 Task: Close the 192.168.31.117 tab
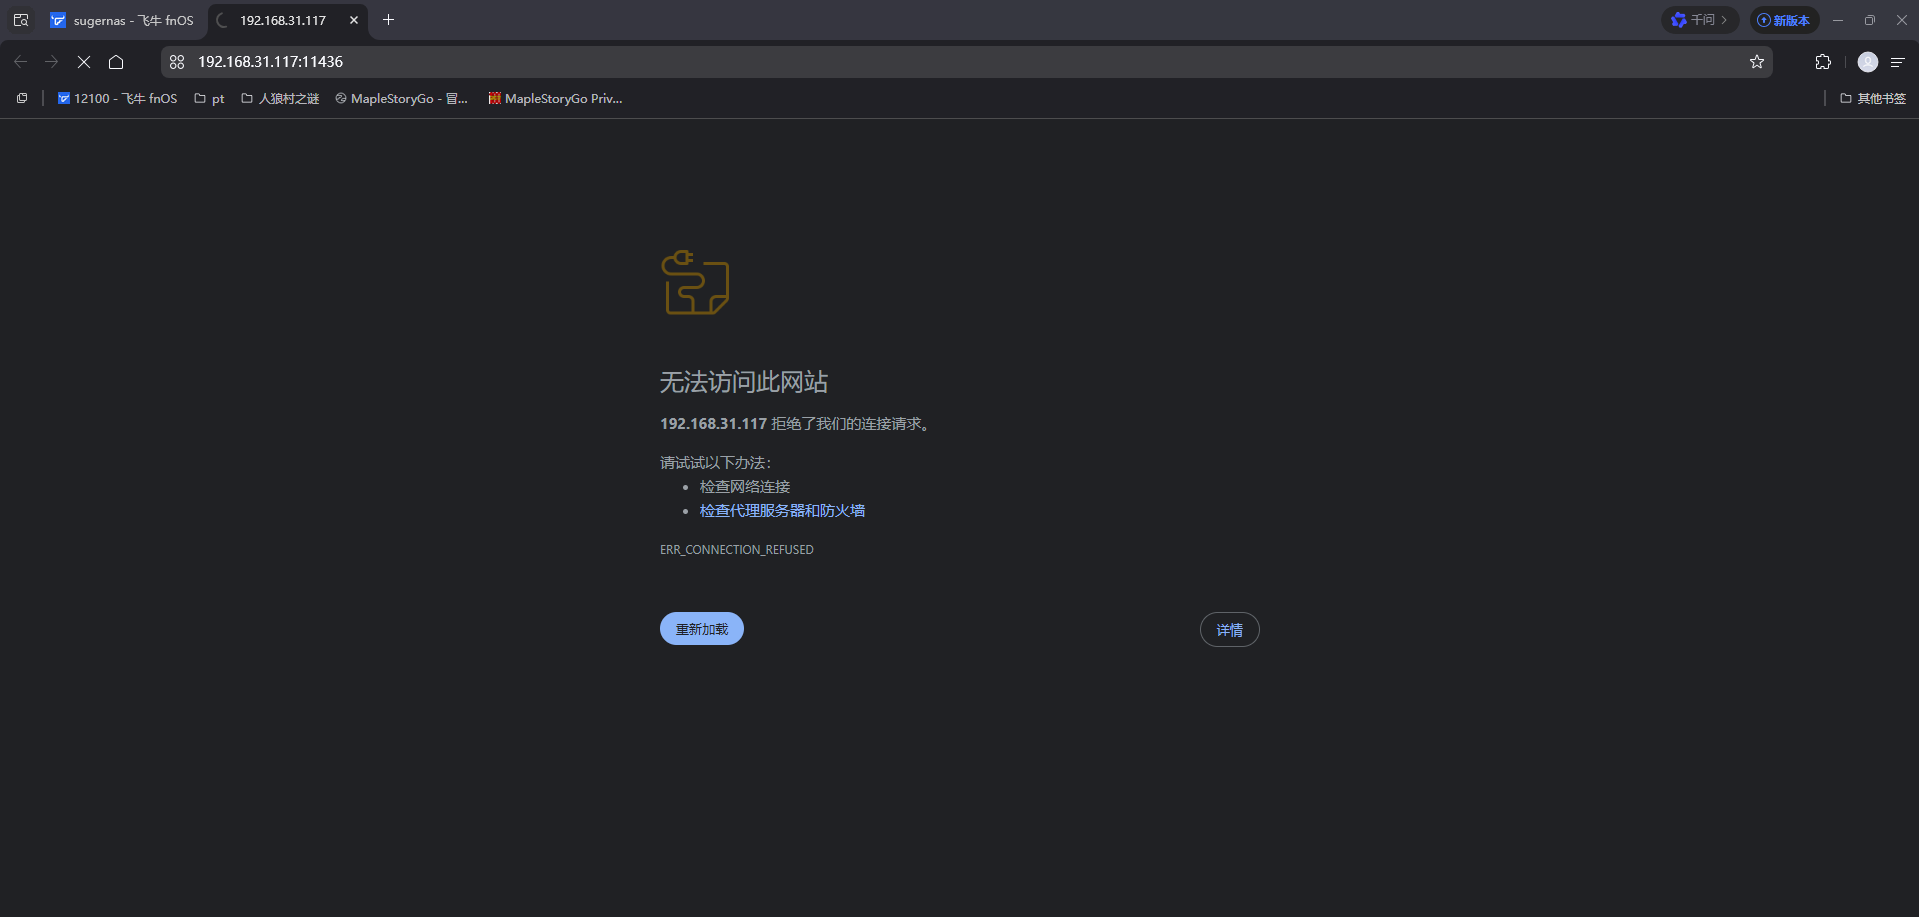354,20
